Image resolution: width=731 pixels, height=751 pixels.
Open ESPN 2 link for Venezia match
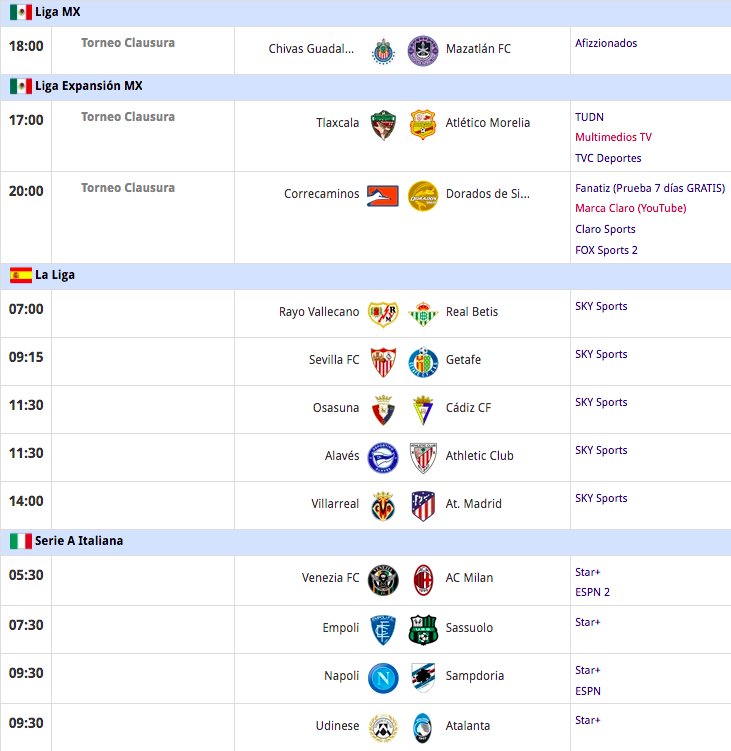[592, 592]
